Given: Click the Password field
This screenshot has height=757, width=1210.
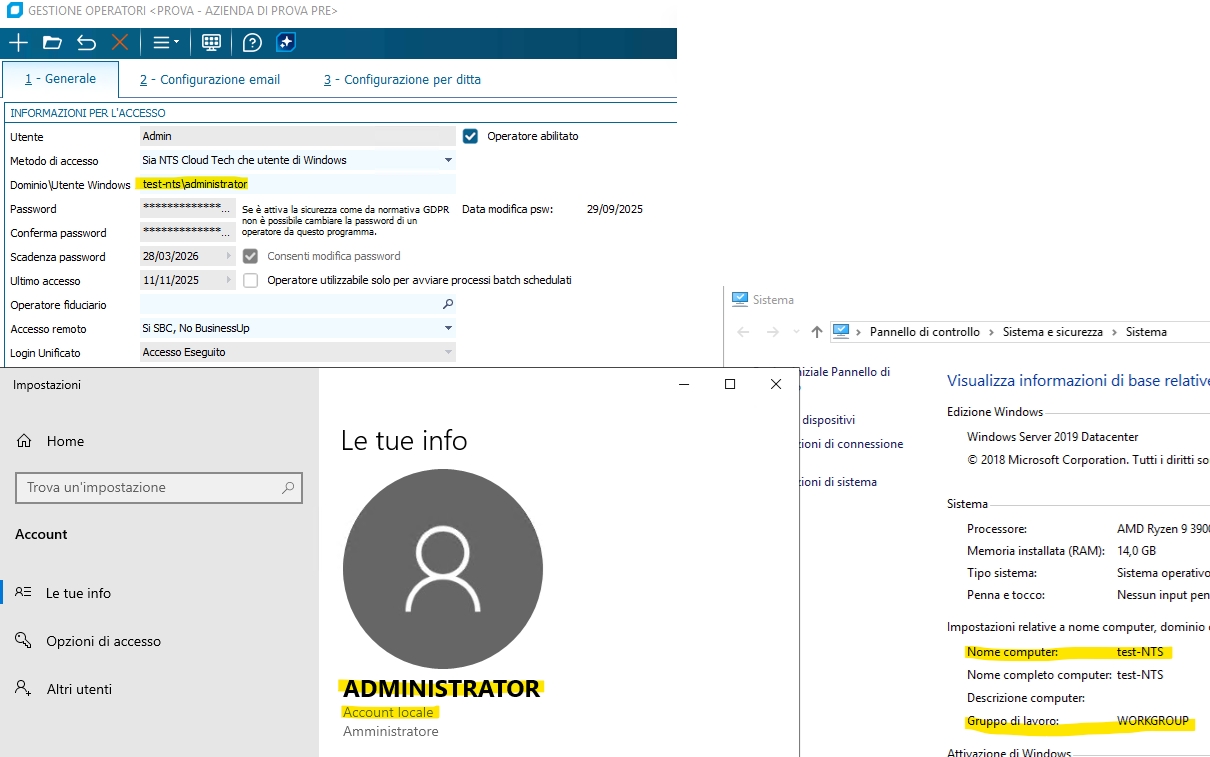Looking at the screenshot, I should pos(188,208).
